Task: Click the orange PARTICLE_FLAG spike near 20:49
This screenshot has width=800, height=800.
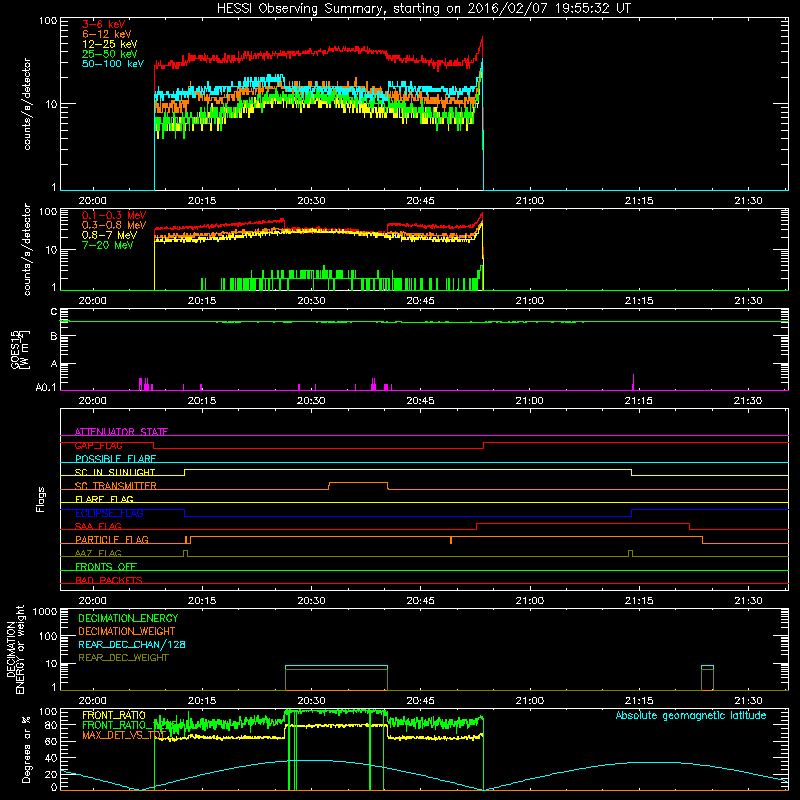Action: tap(451, 540)
